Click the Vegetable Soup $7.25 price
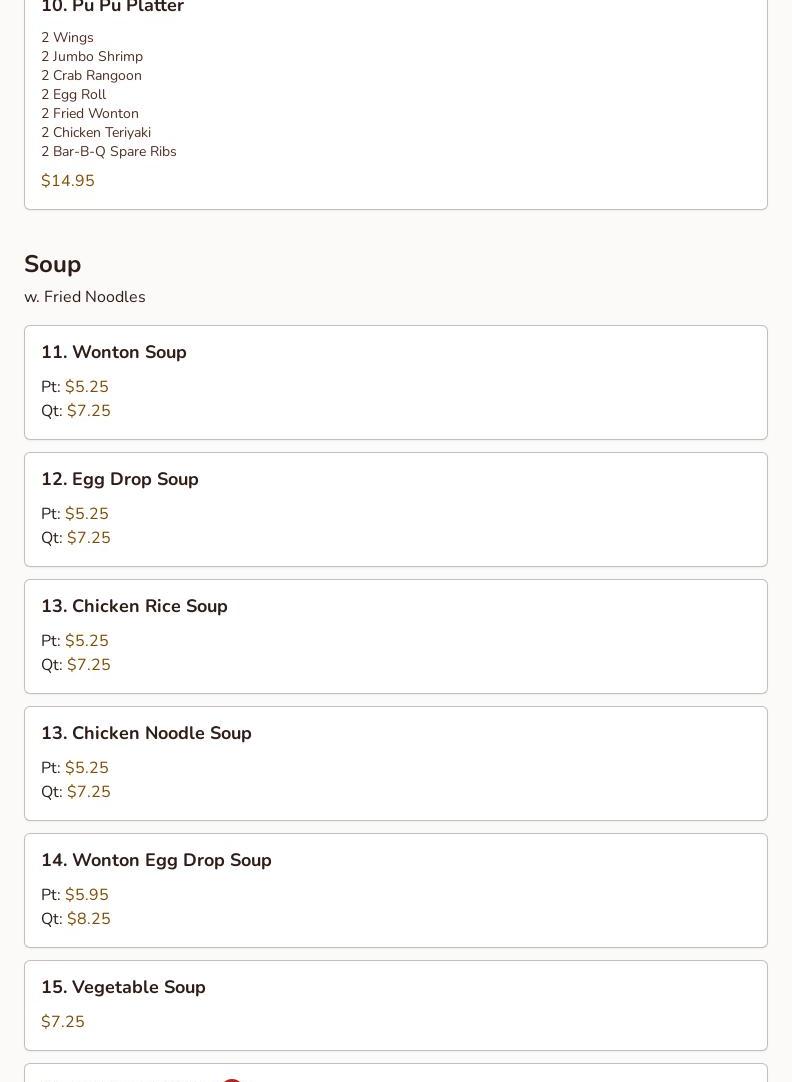The height and width of the screenshot is (1082, 792). 63,1022
